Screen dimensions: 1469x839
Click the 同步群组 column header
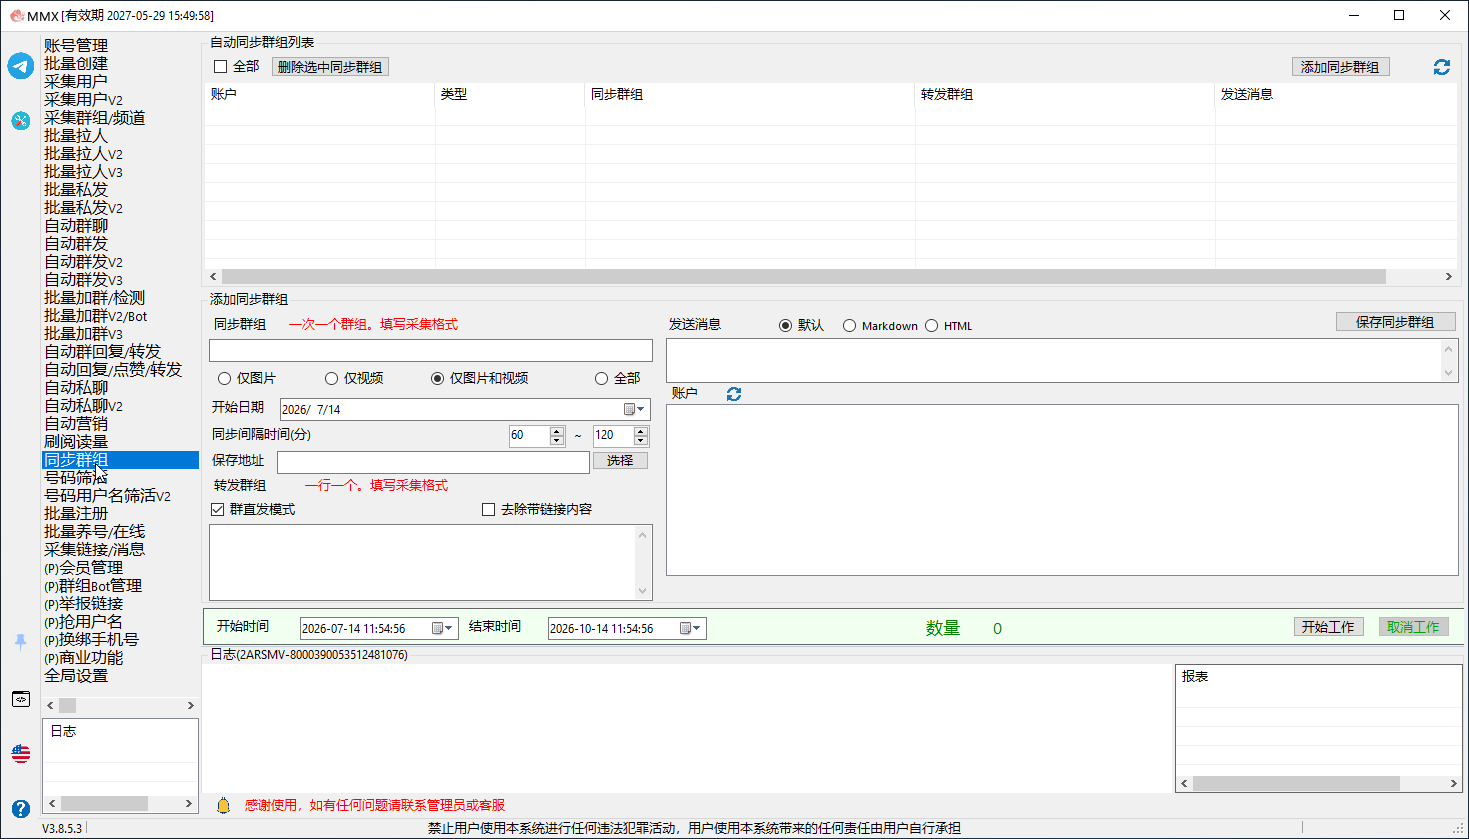(750, 95)
